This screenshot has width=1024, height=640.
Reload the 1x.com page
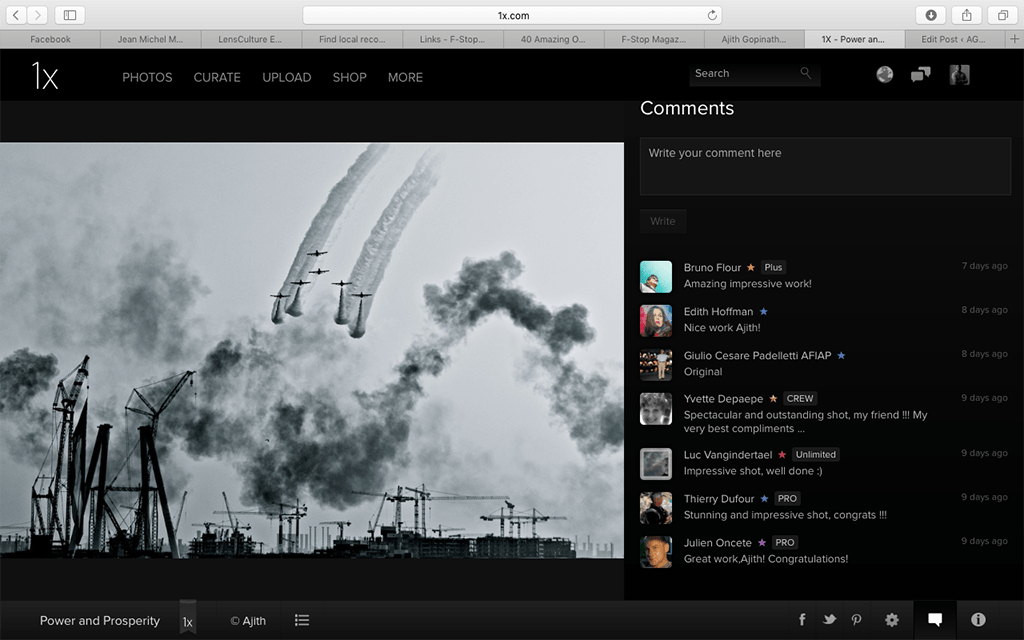point(710,14)
